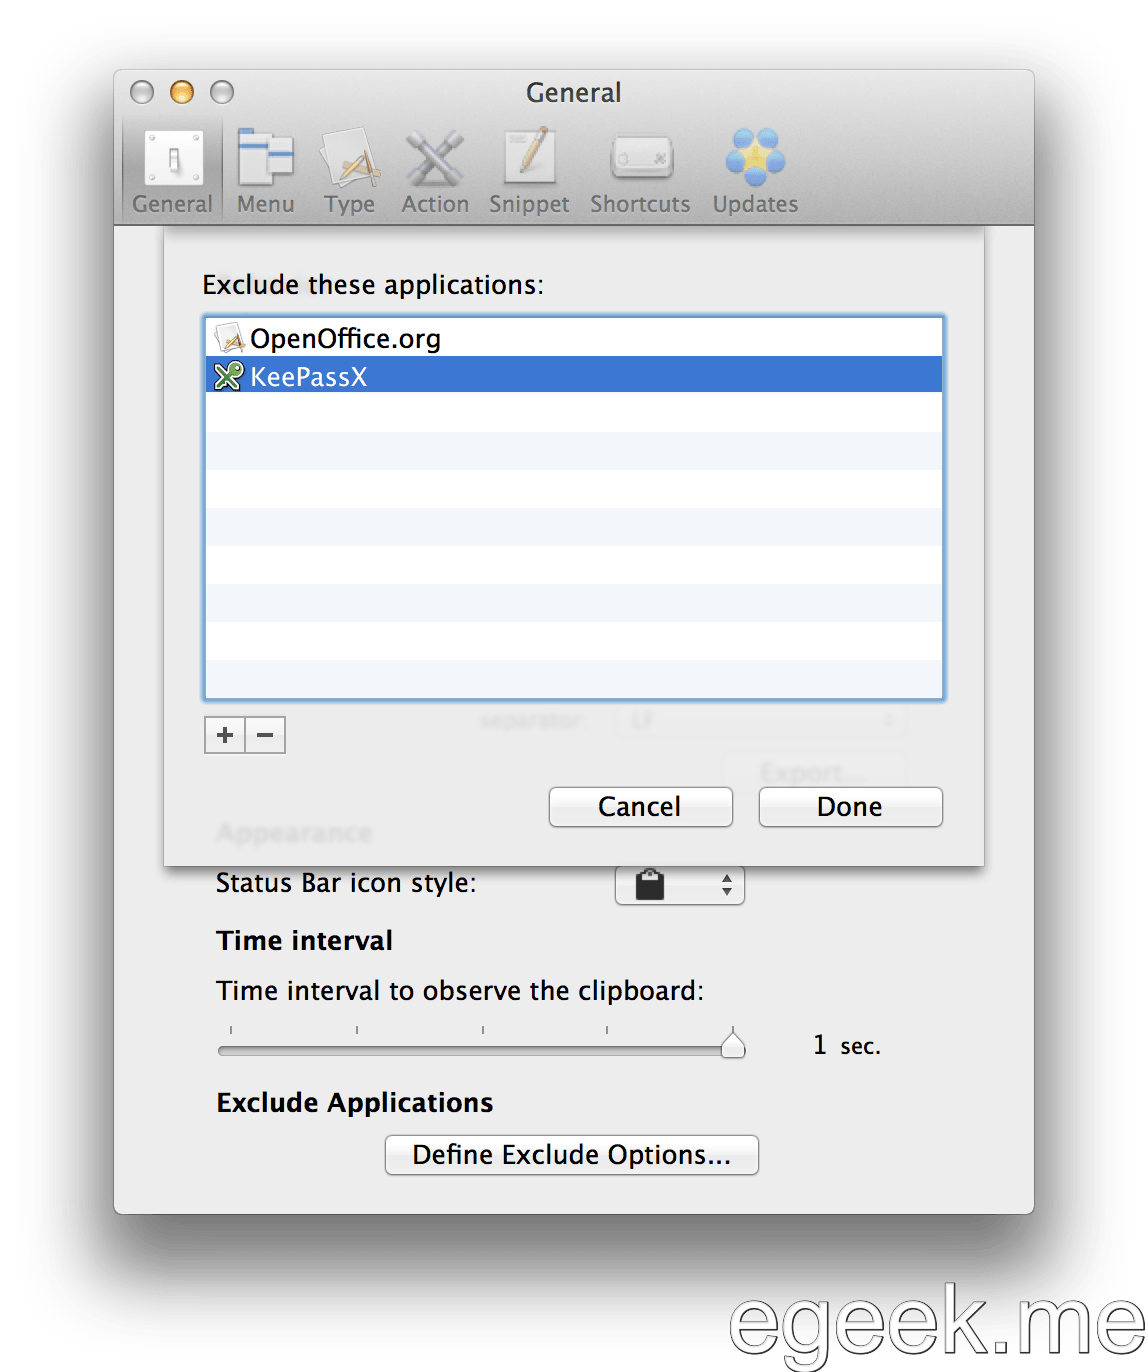Click the OpenOffice.org document icon
Image resolution: width=1148 pixels, height=1372 pixels.
point(228,337)
